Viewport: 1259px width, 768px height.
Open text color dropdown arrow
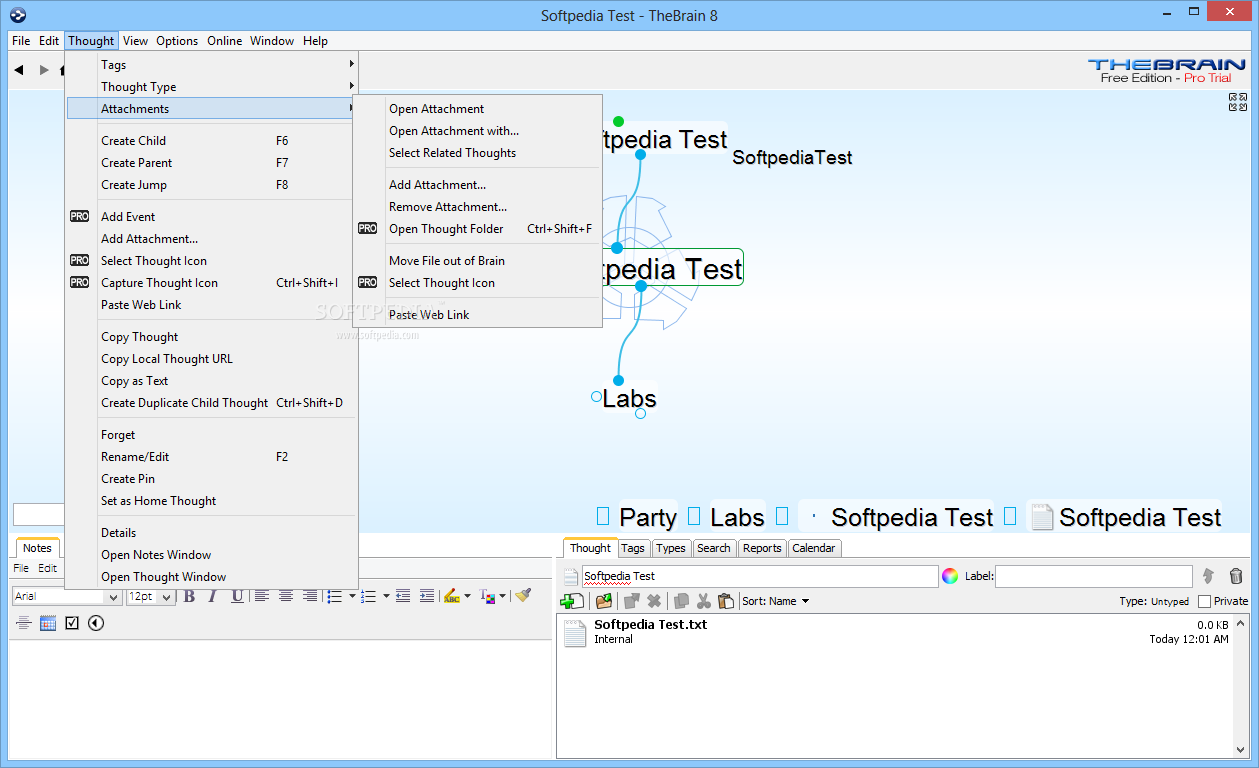click(502, 597)
